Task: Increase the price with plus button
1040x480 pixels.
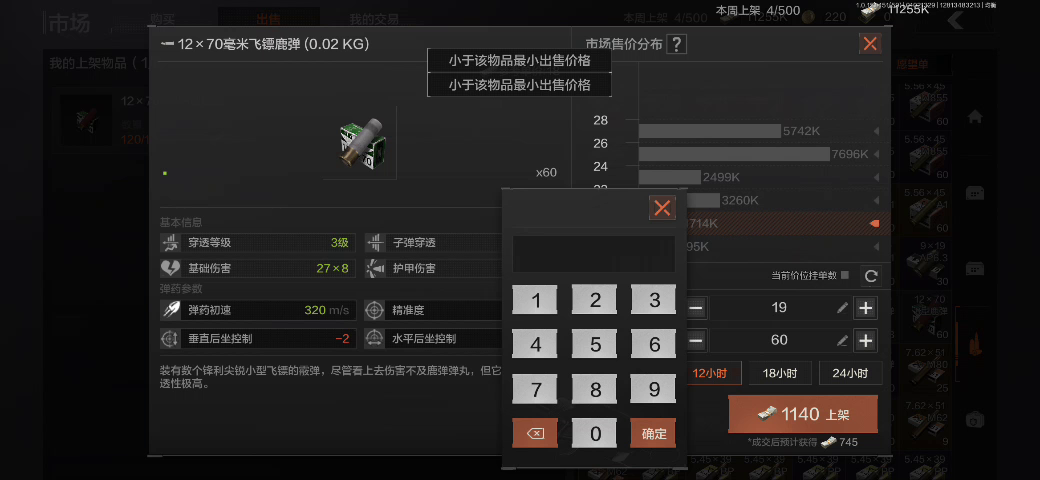Action: (x=866, y=308)
